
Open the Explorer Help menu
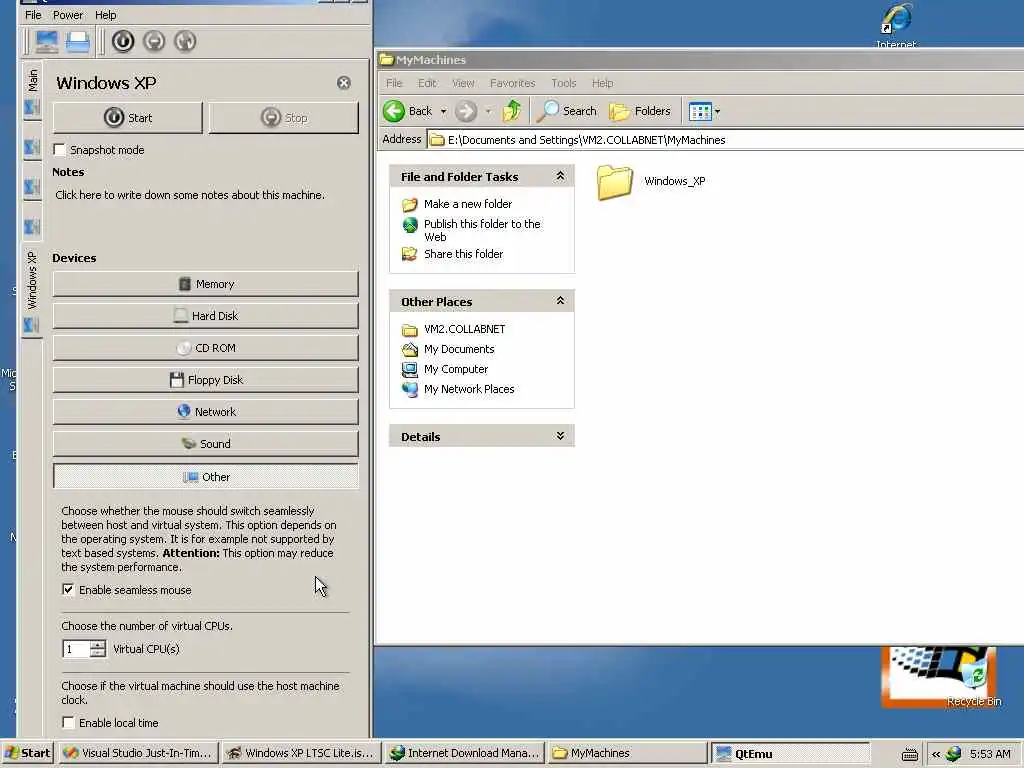(602, 83)
